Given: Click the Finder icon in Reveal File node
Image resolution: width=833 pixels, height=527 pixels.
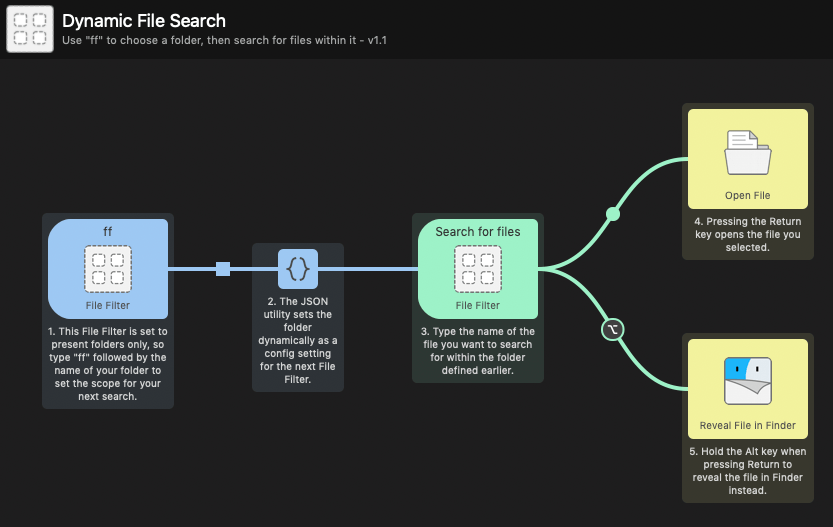Looking at the screenshot, I should tap(747, 381).
